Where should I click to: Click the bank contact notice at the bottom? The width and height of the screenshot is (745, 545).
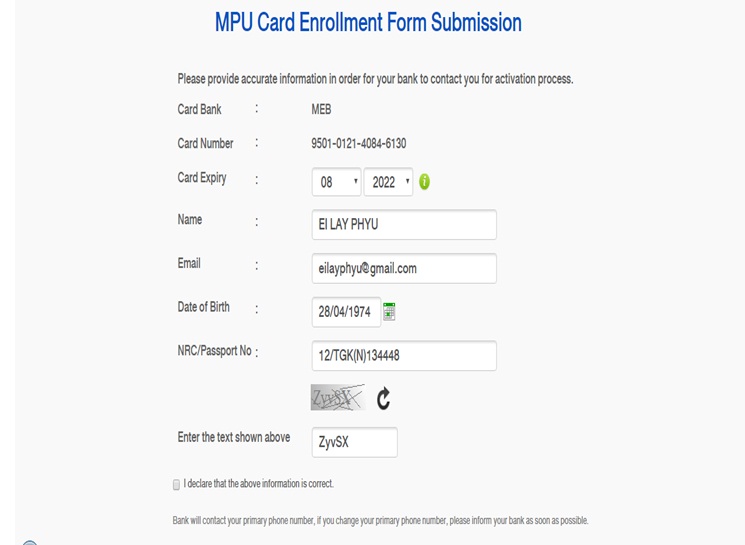(380, 521)
